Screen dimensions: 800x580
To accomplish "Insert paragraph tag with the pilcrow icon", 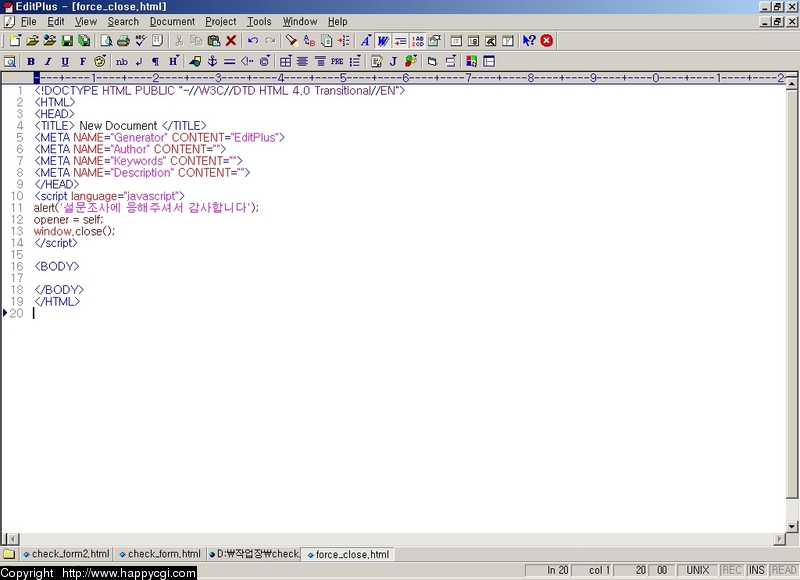I will [x=156, y=62].
